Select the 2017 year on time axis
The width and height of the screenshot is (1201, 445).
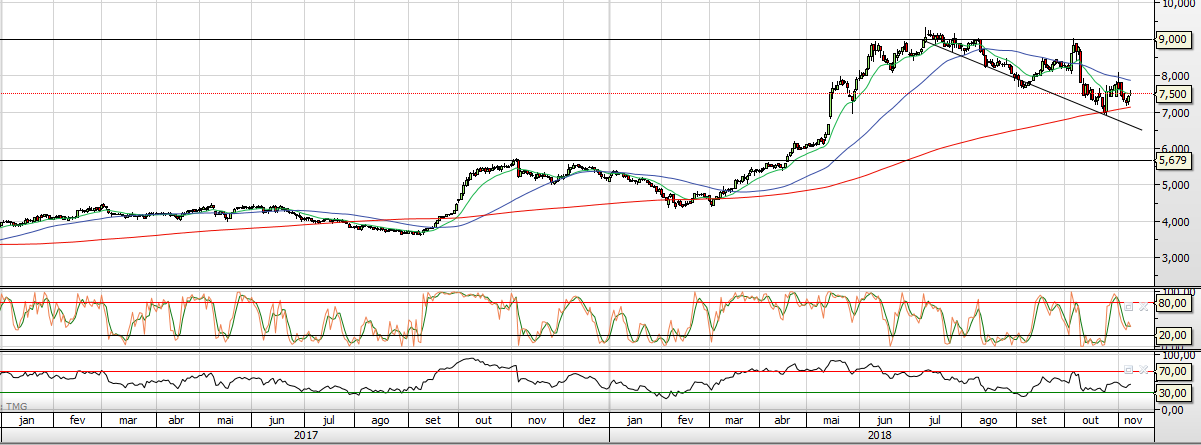tap(306, 436)
